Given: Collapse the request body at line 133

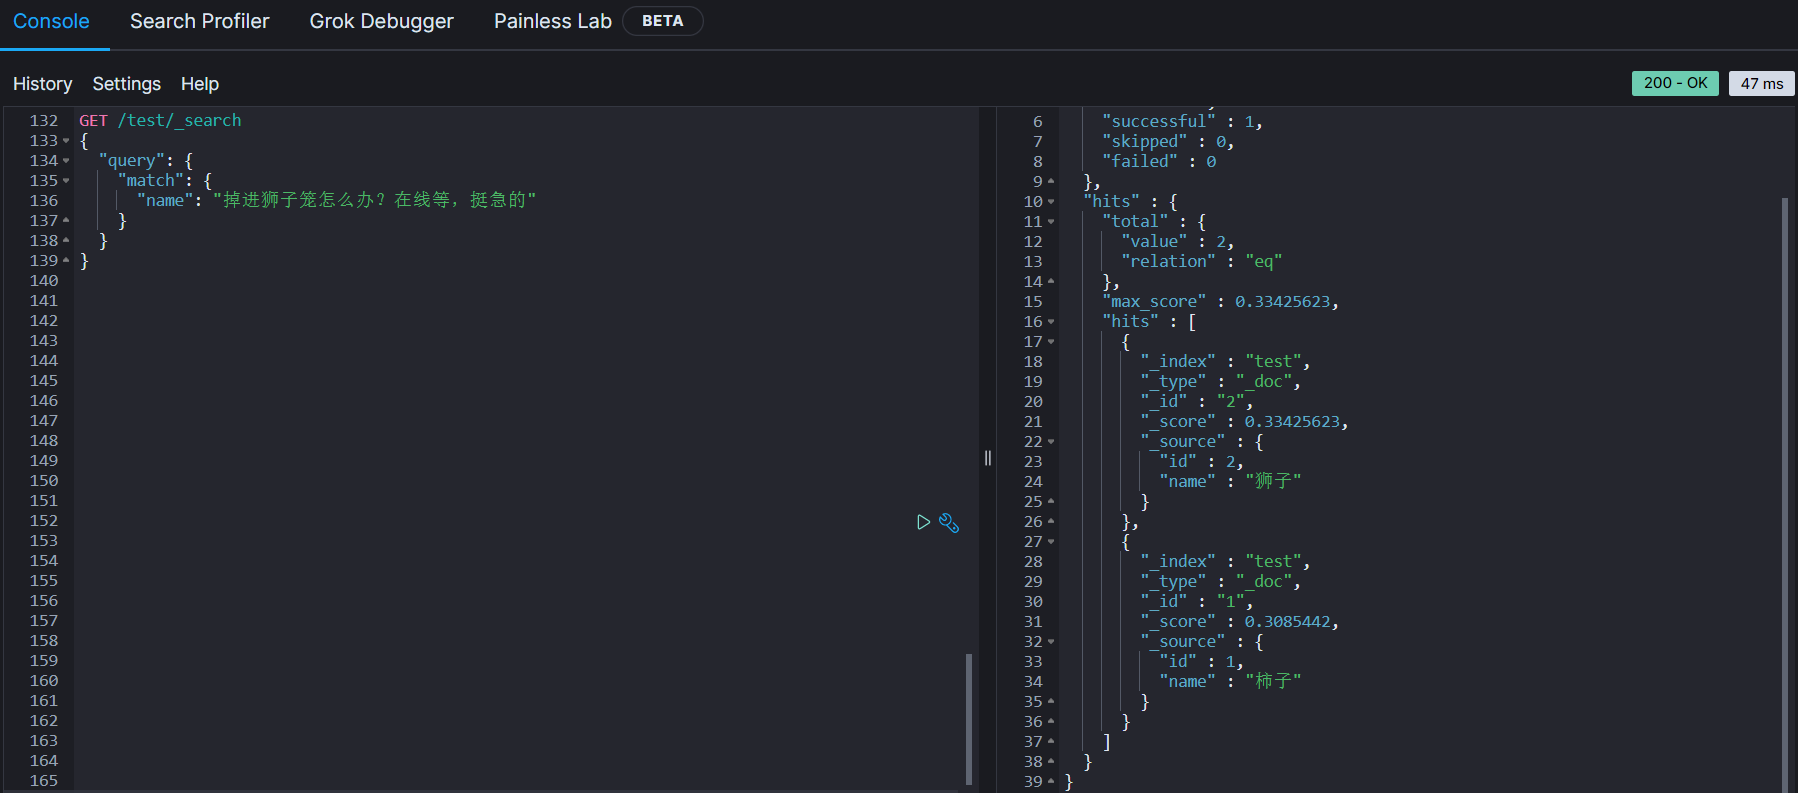Looking at the screenshot, I should [x=66, y=141].
